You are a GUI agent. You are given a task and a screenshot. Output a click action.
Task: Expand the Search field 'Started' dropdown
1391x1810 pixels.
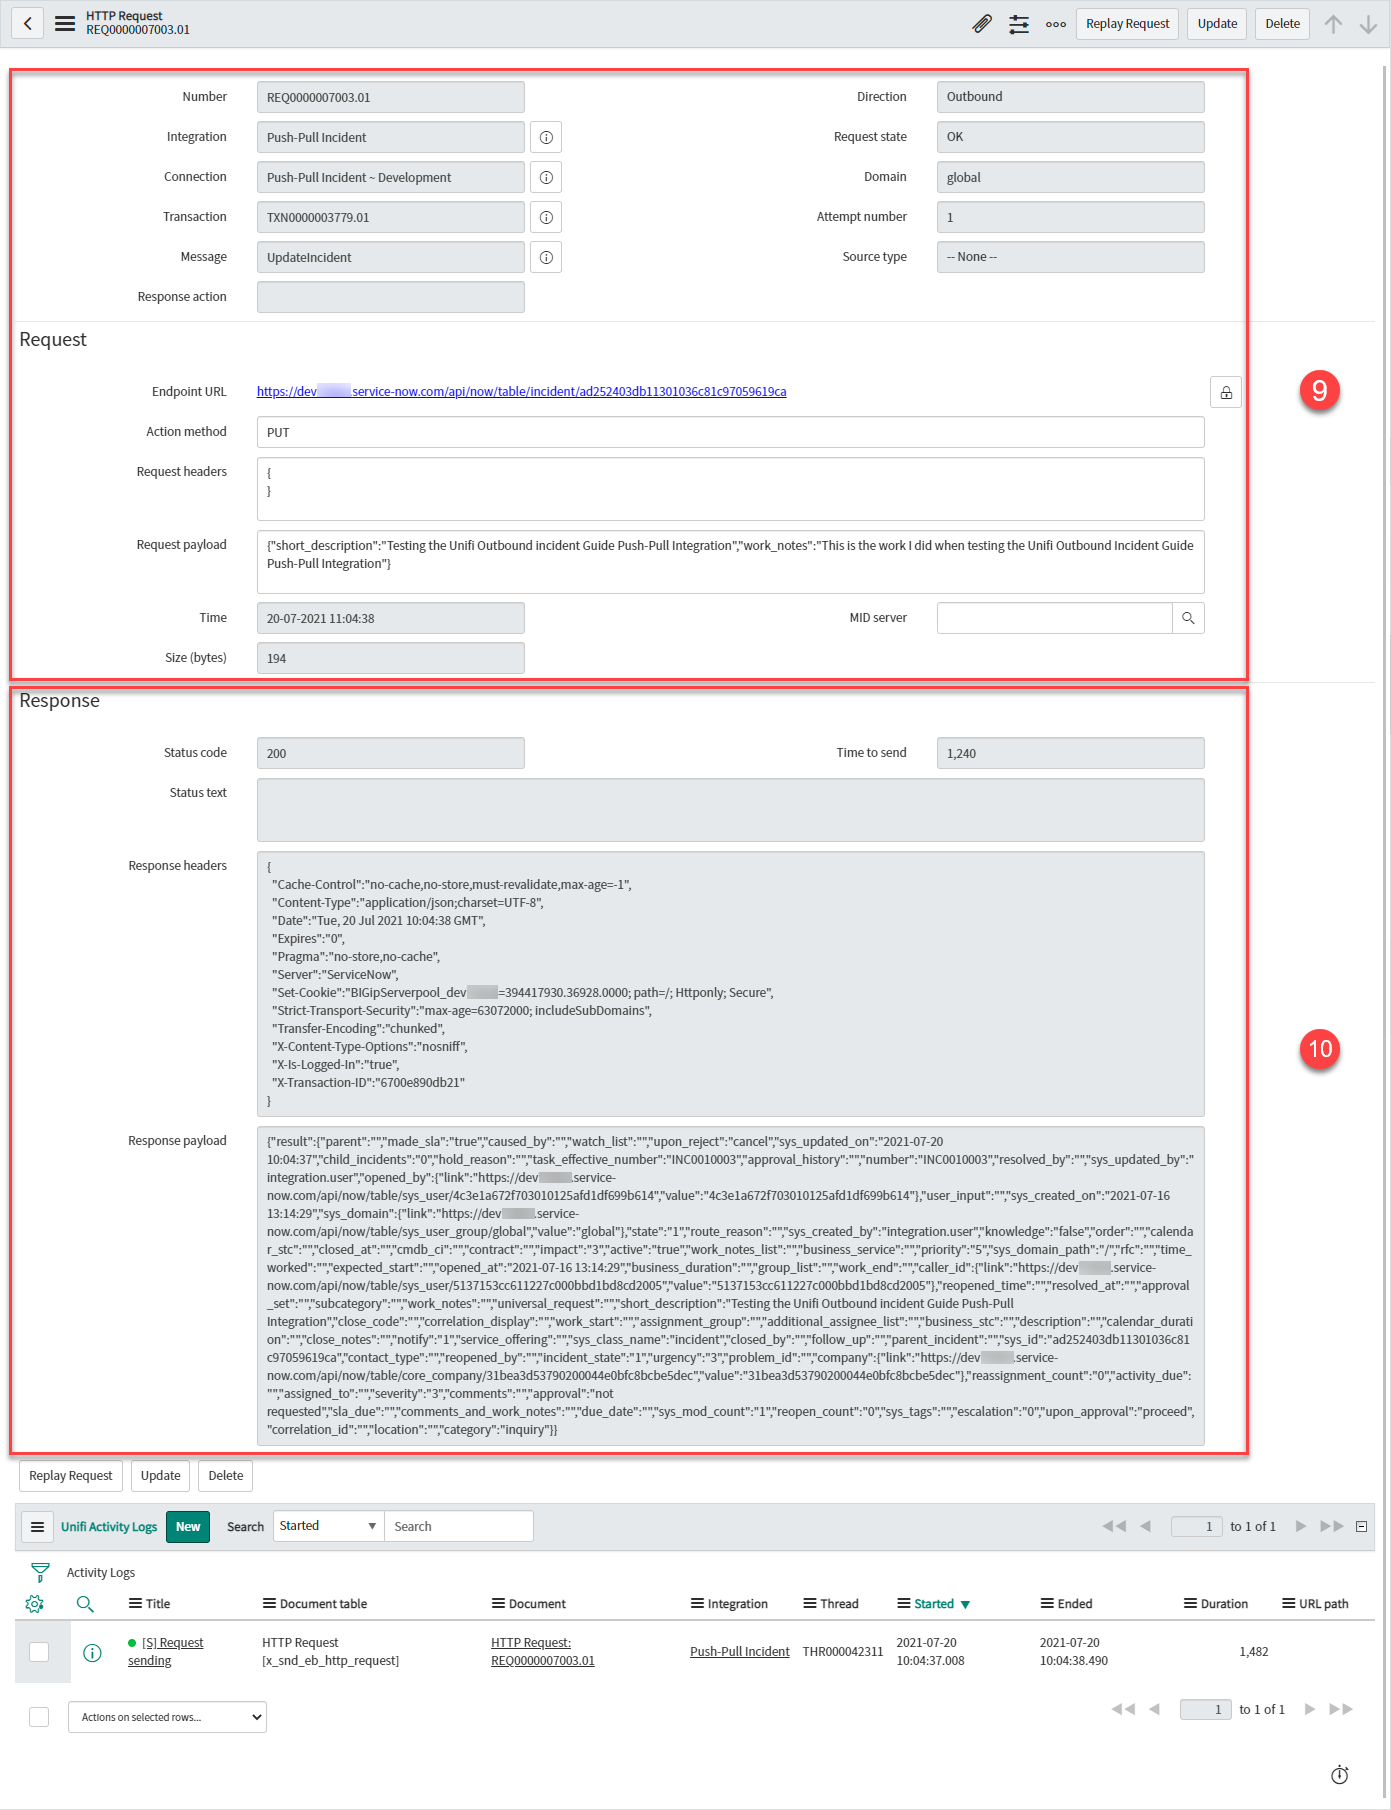pyautogui.click(x=328, y=1526)
